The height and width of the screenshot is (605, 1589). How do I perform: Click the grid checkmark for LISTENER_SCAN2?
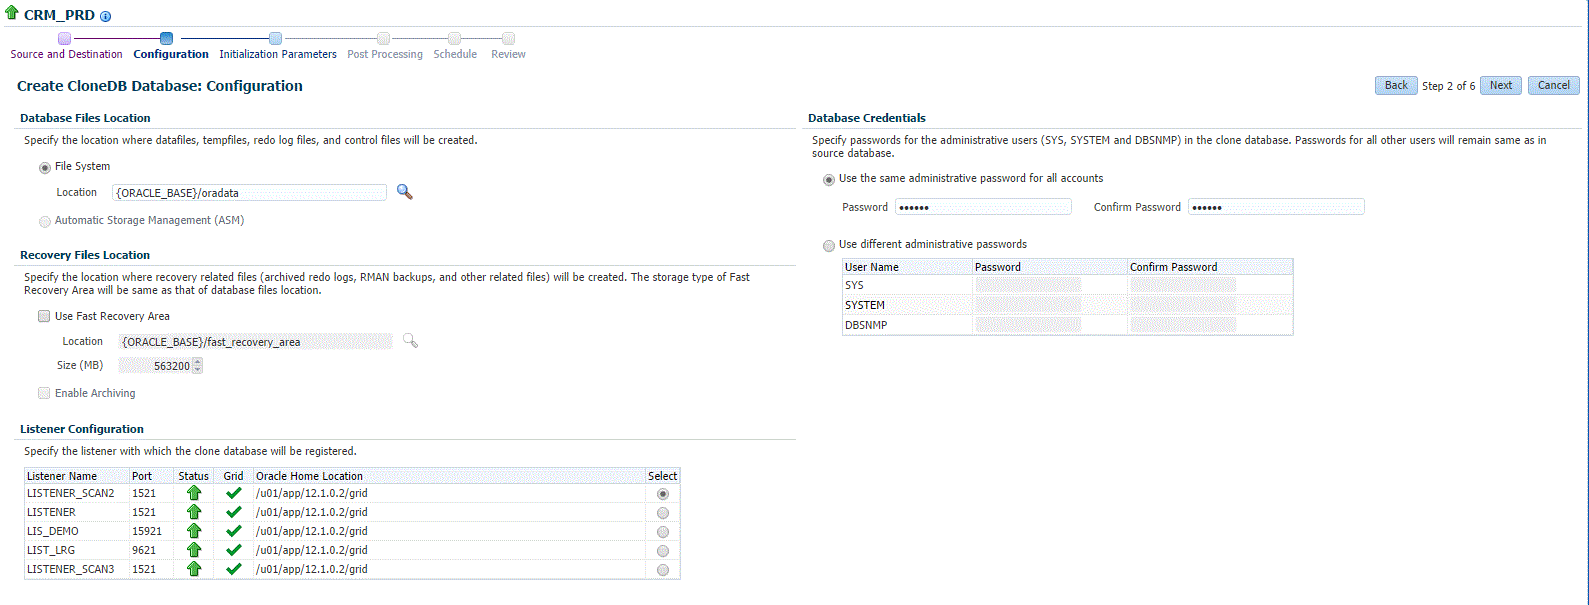pos(234,493)
